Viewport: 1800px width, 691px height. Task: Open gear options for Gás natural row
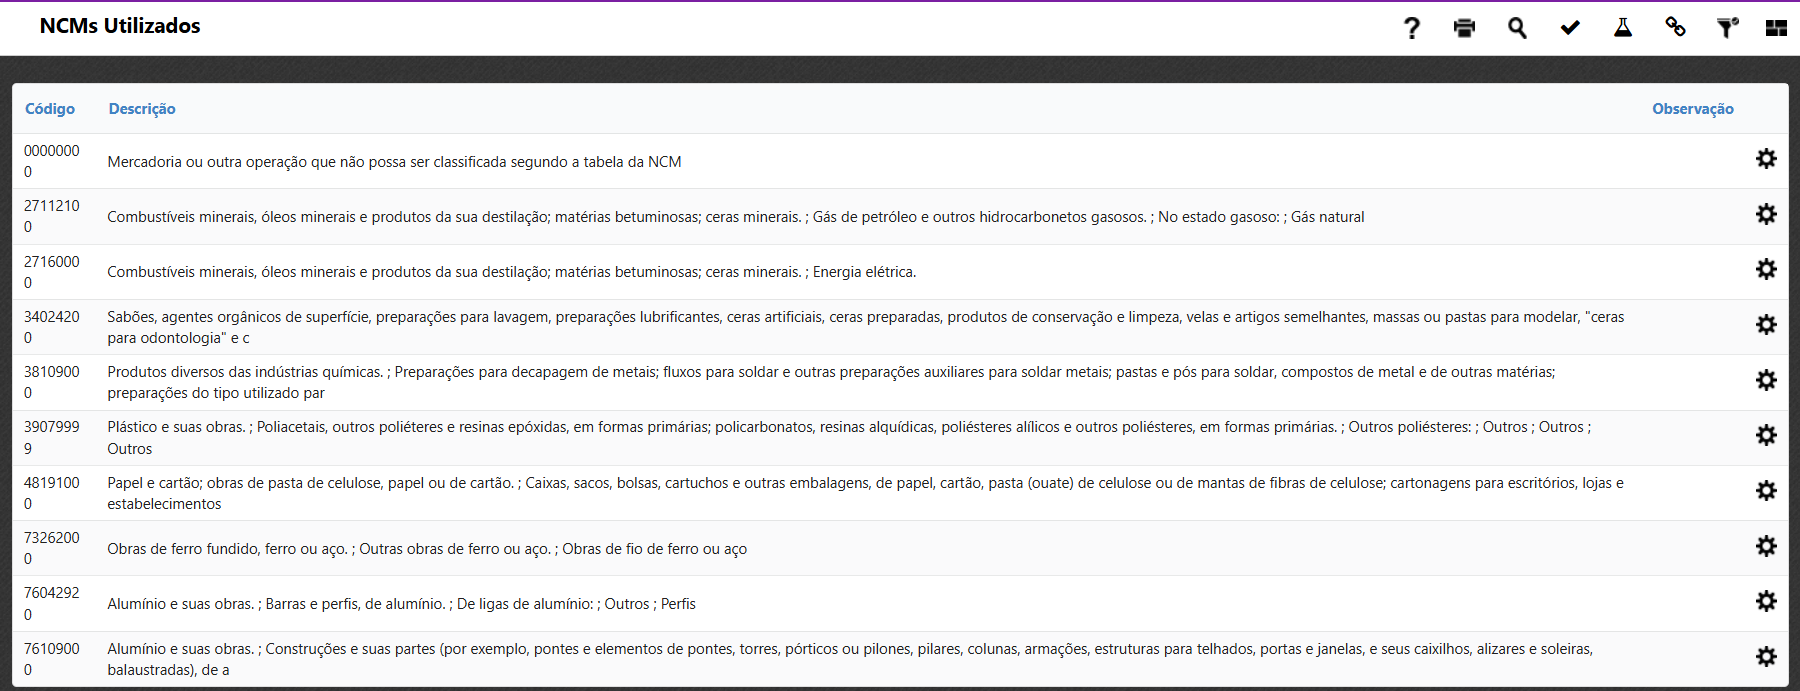[x=1766, y=215]
